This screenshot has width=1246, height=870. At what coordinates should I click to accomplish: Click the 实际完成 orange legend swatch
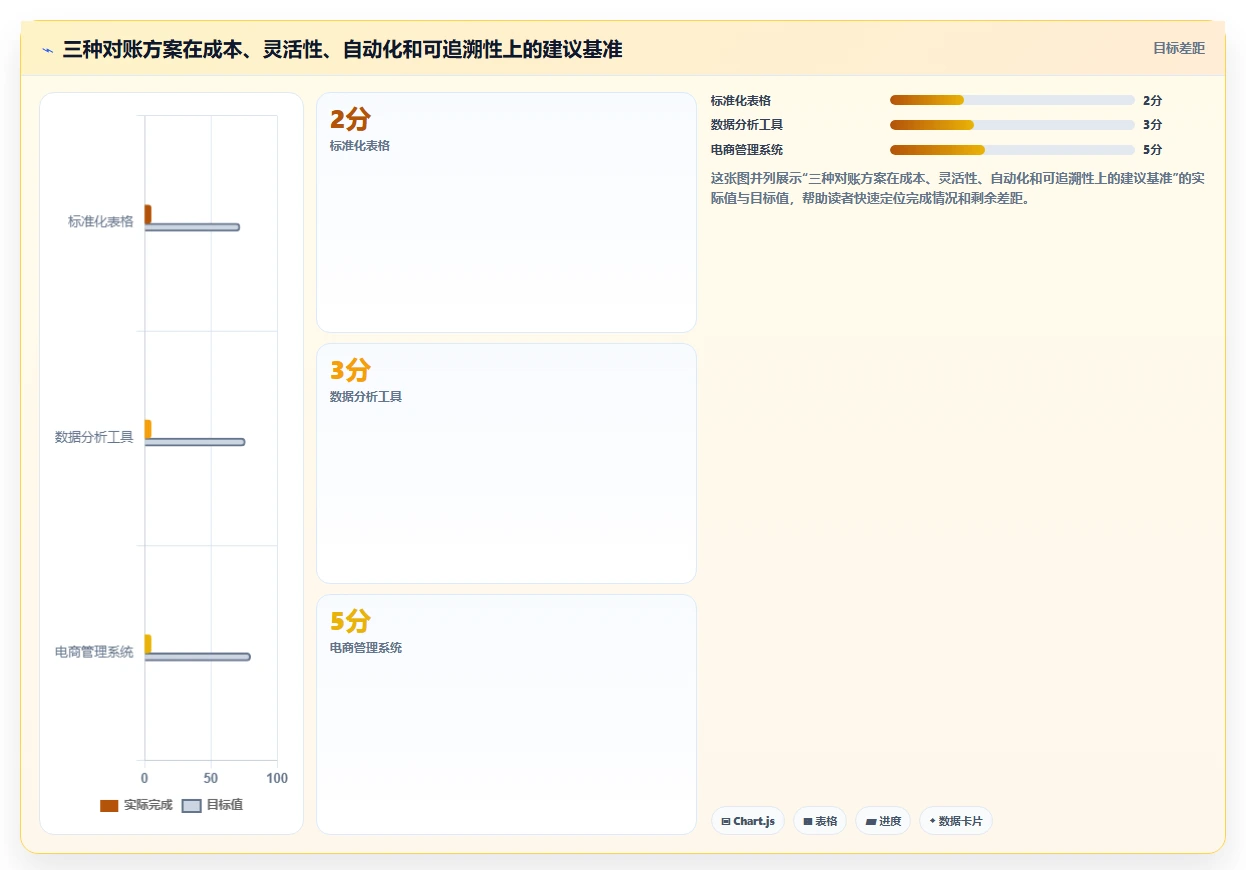[109, 806]
